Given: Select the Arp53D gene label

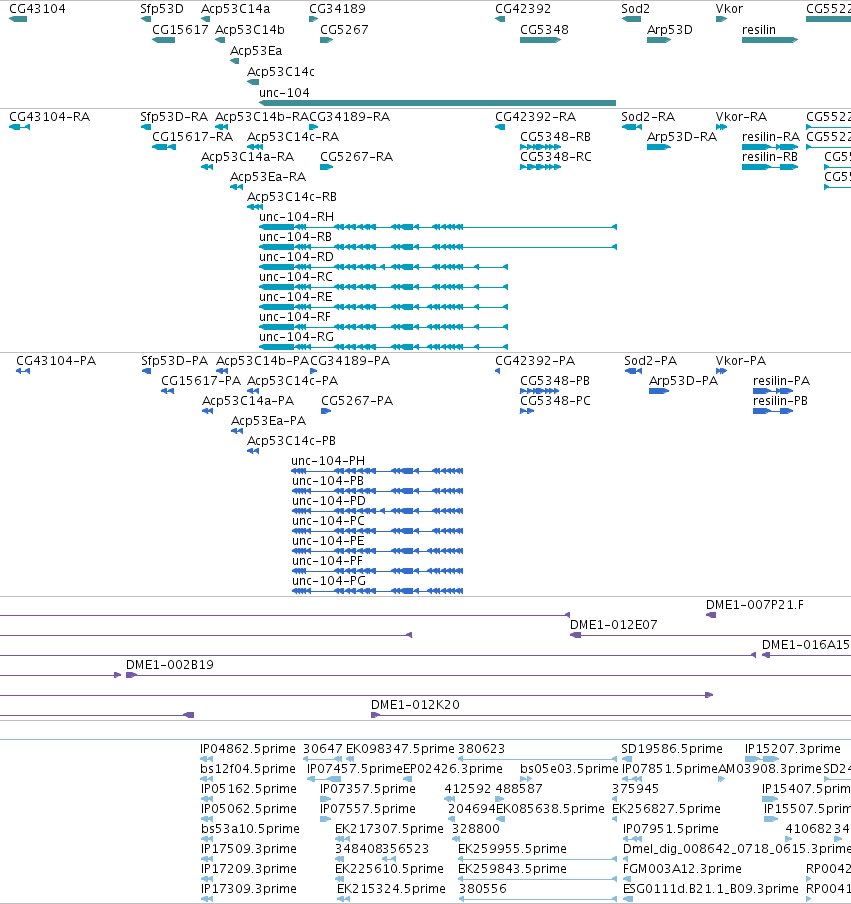Looking at the screenshot, I should pyautogui.click(x=670, y=29).
